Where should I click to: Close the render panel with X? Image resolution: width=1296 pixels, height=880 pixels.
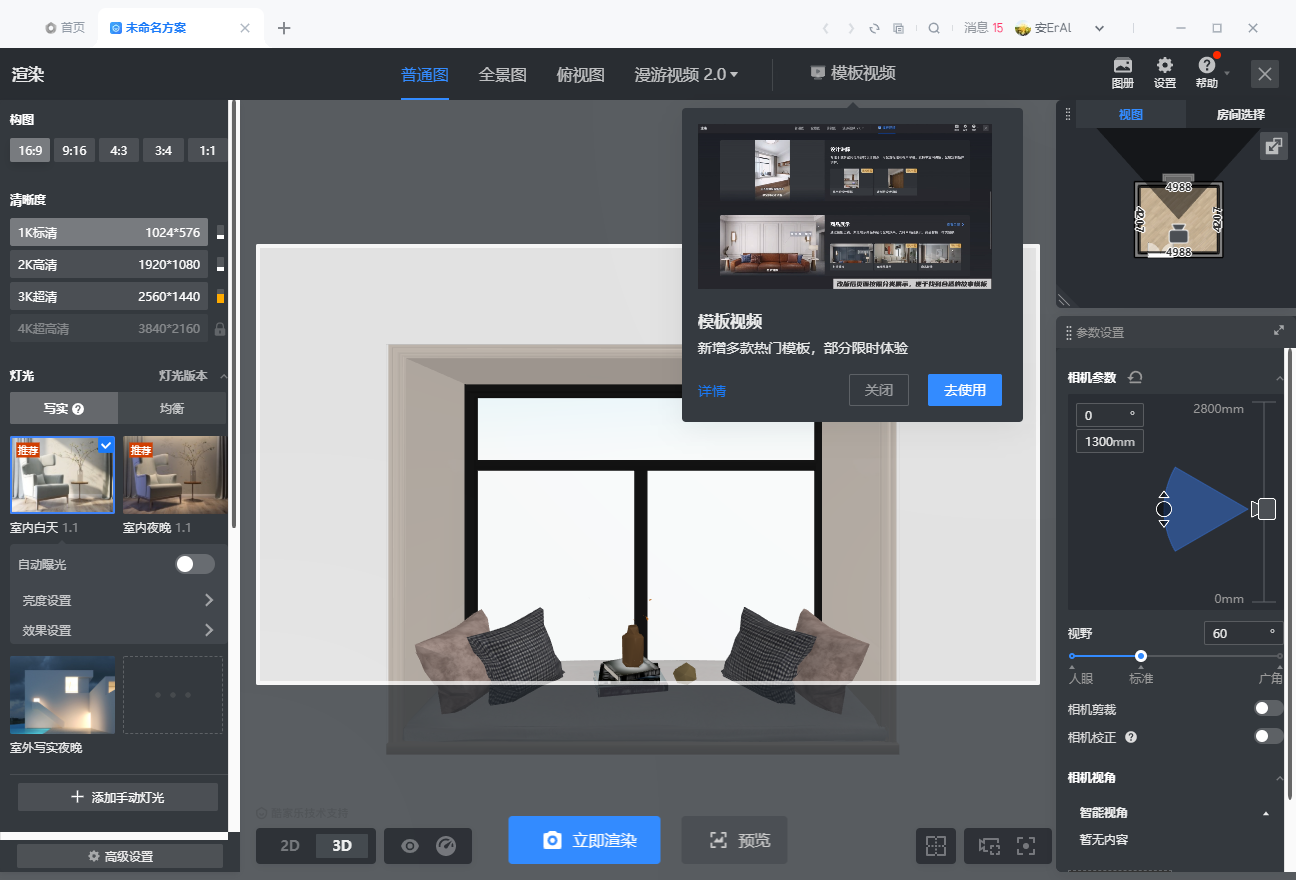coord(1265,73)
